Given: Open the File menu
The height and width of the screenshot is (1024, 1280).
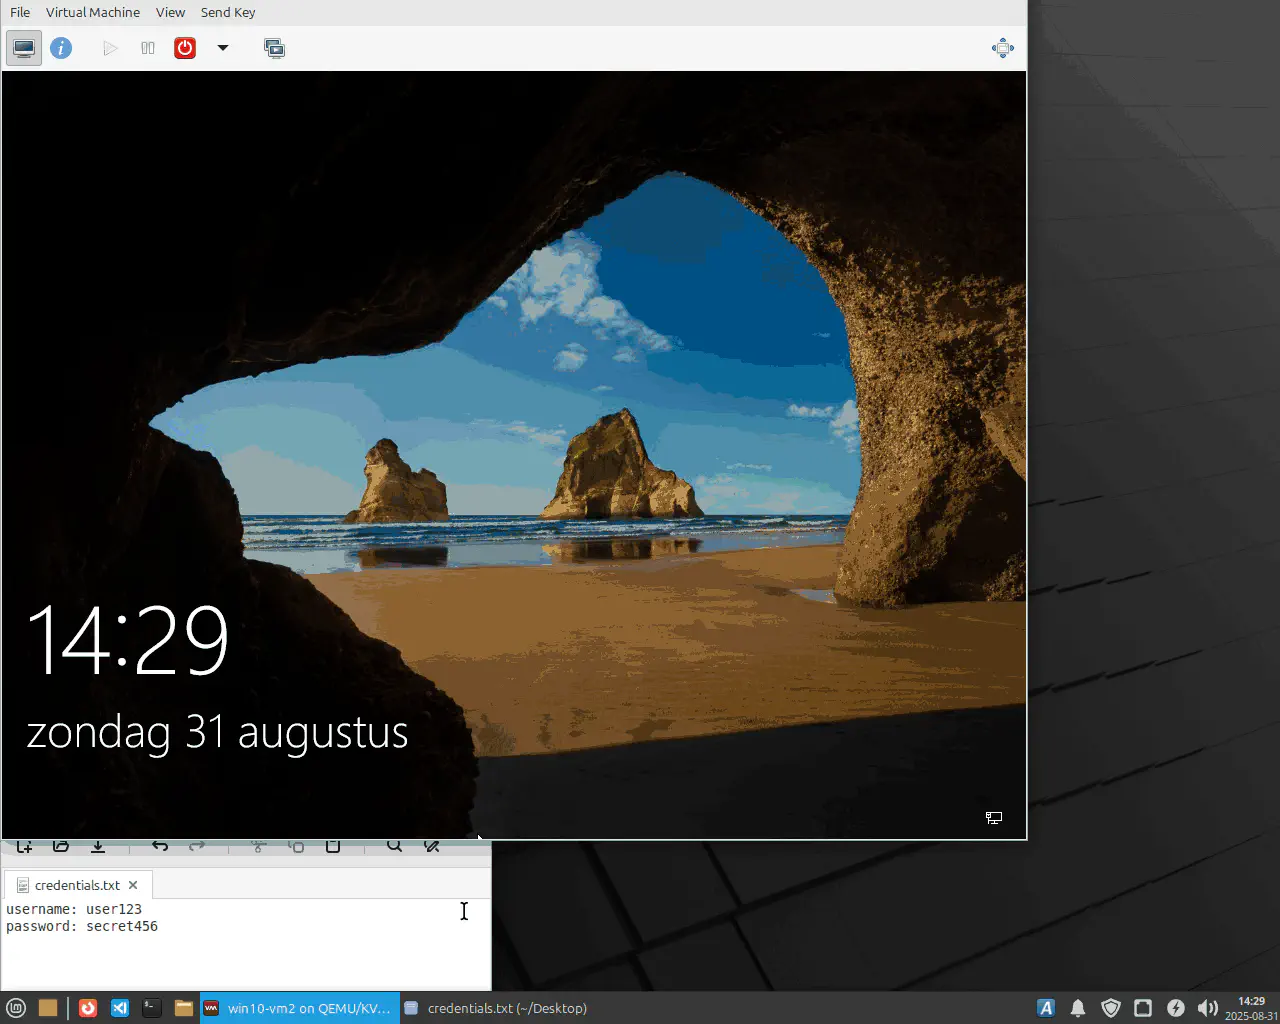Looking at the screenshot, I should click(x=20, y=12).
